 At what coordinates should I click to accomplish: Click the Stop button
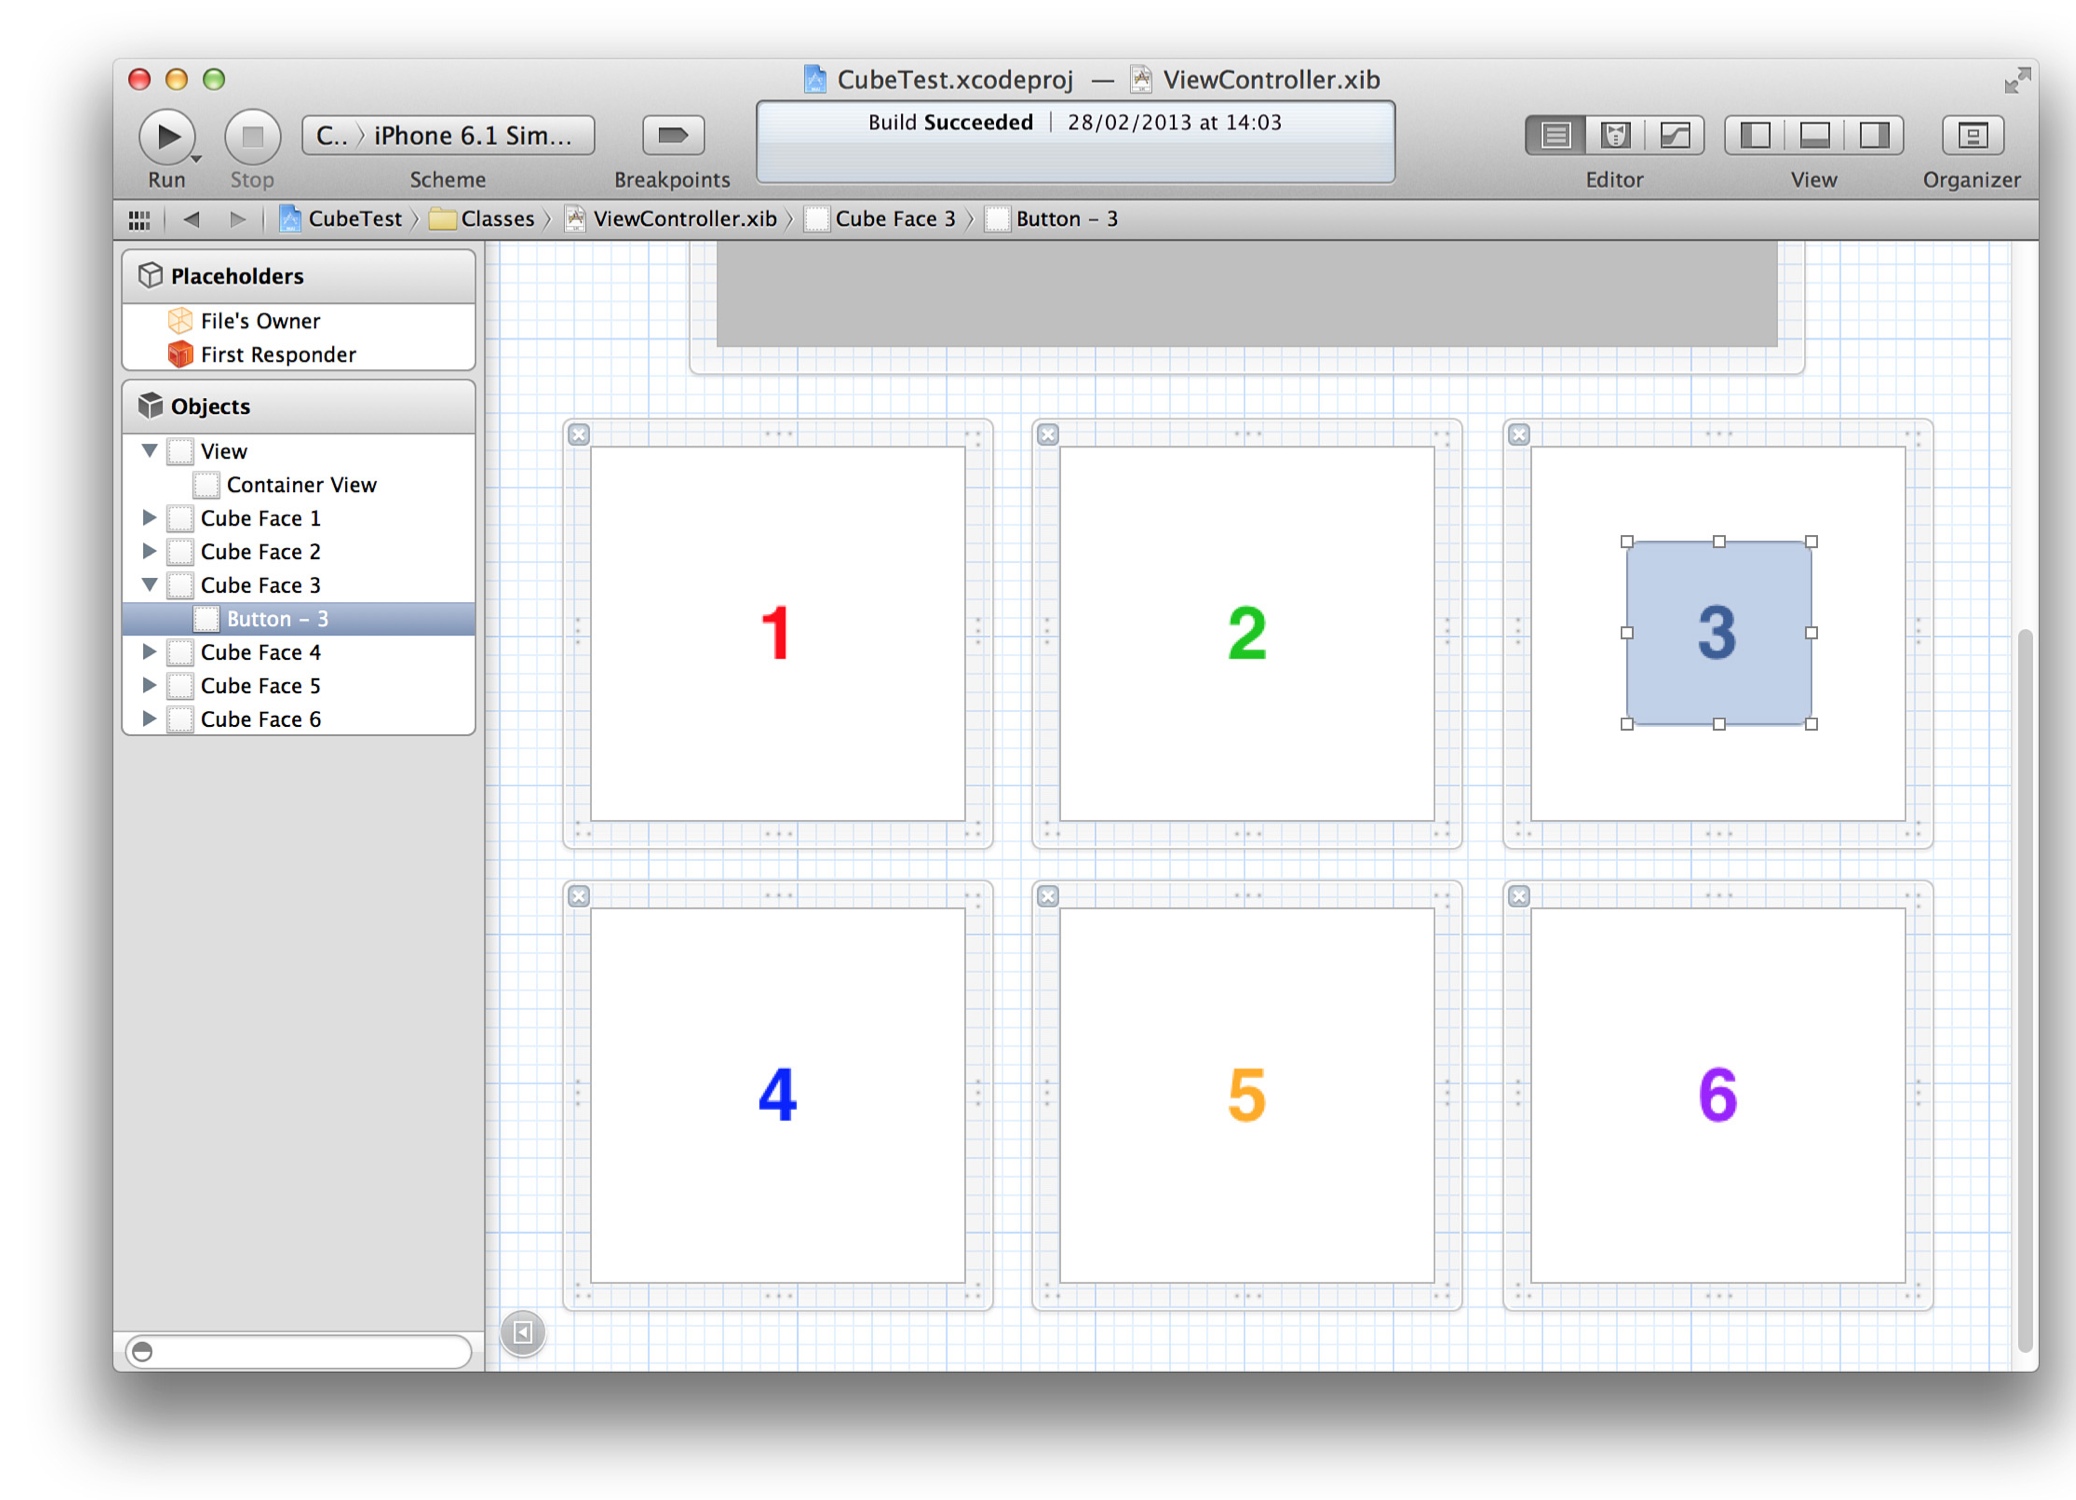253,134
